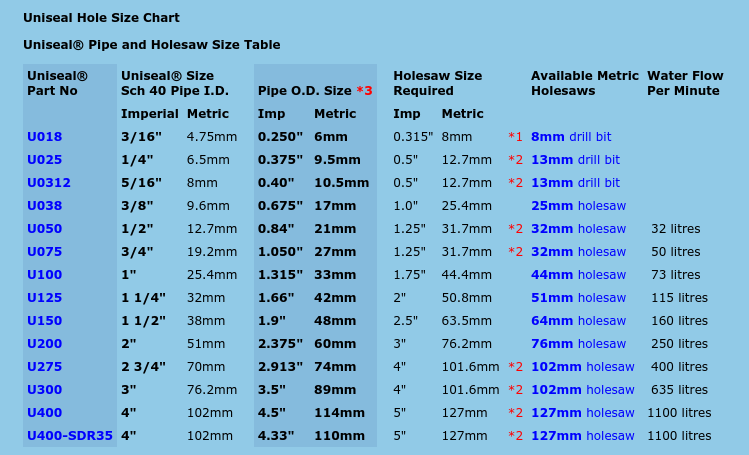Image resolution: width=749 pixels, height=455 pixels.
Task: Click the red *1 footnote marker
Action: (x=515, y=137)
